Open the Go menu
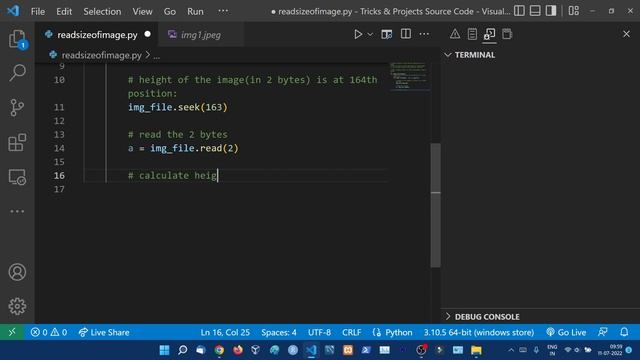The image size is (640, 360). (x=170, y=11)
